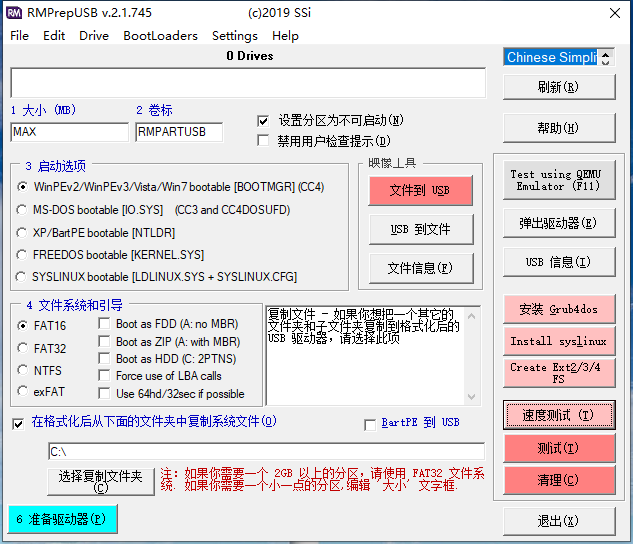Image resolution: width=633 pixels, height=544 pixels.
Task: Open the File menu
Action: point(19,35)
